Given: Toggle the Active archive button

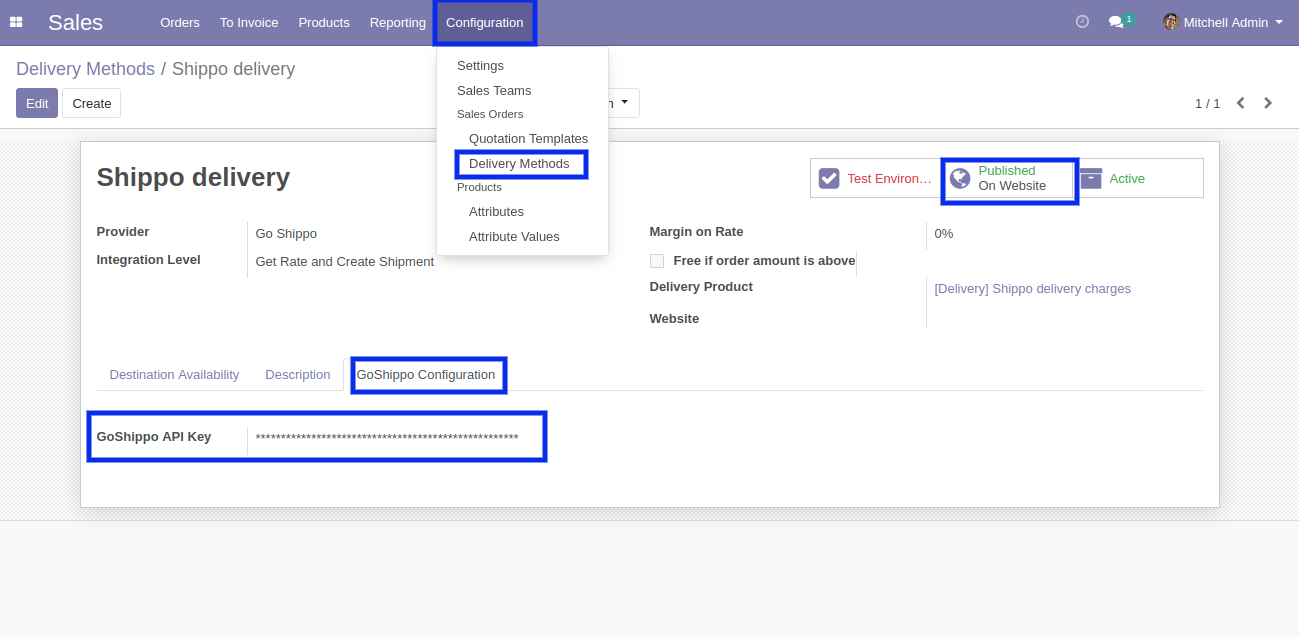Looking at the screenshot, I should (x=1138, y=178).
